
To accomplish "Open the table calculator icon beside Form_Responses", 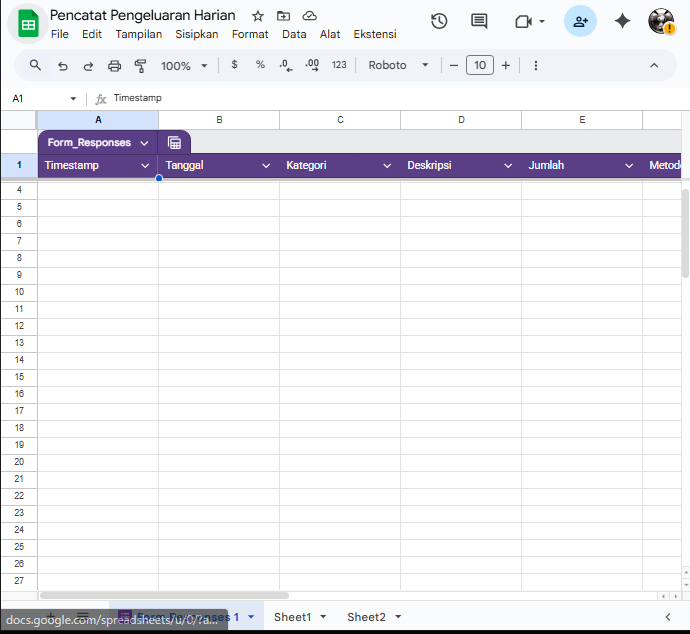I will tap(174, 143).
